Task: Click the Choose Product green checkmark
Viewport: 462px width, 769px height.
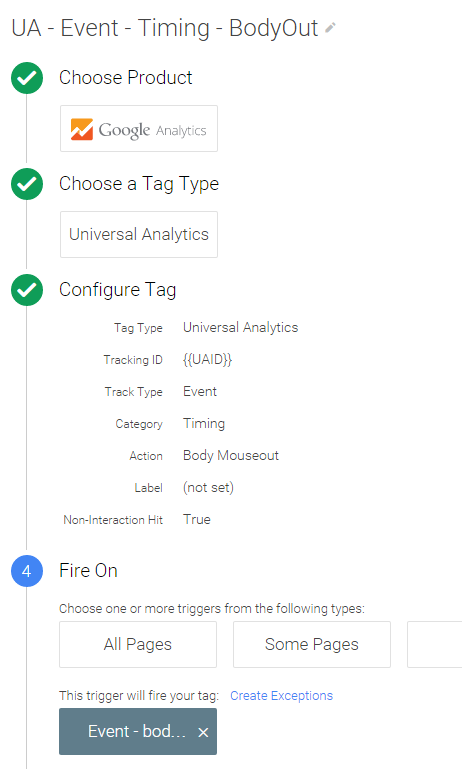Action: click(27, 78)
